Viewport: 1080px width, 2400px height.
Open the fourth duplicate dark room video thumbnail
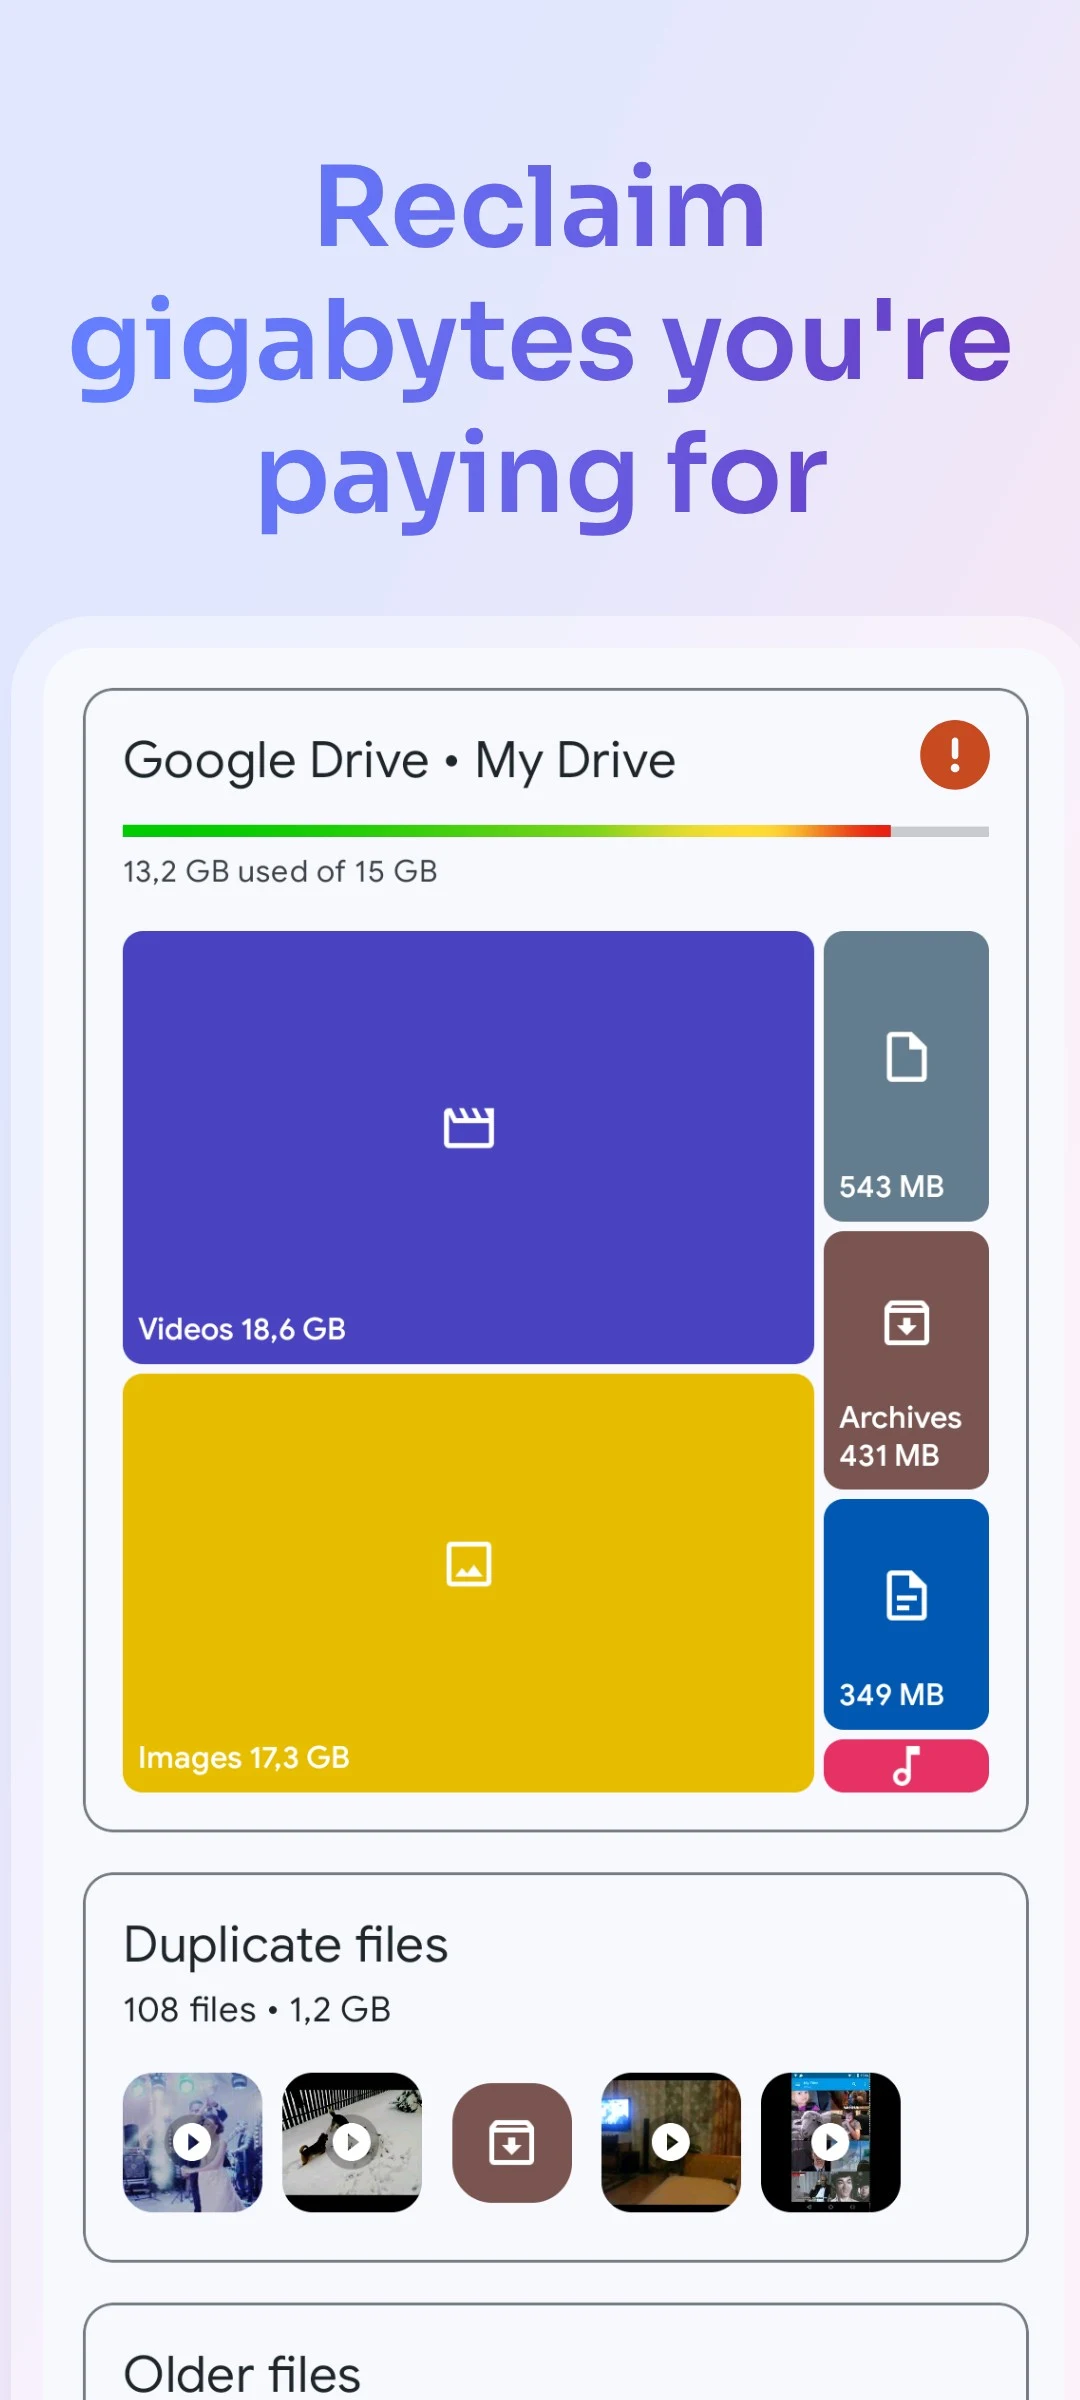click(x=671, y=2142)
